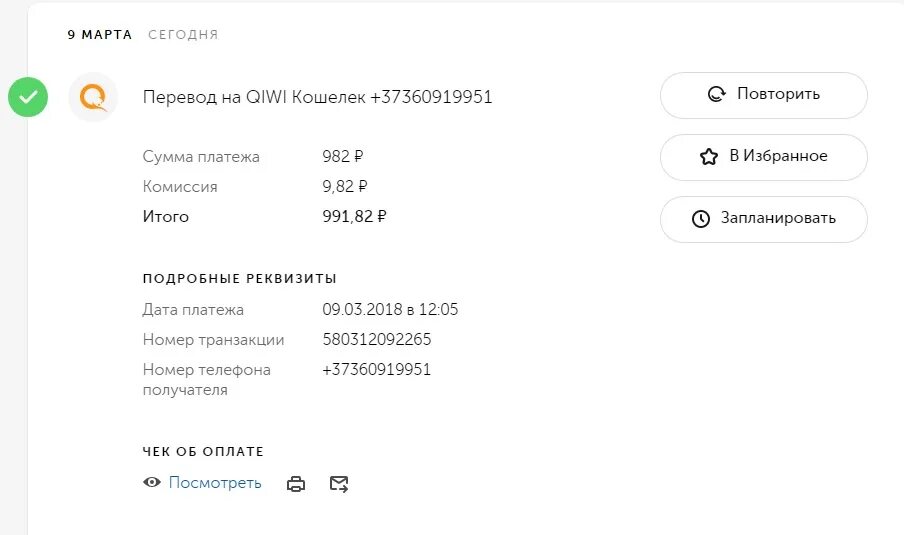The image size is (904, 535).
Task: Click the envelope icon to email receipt
Action: point(339,484)
